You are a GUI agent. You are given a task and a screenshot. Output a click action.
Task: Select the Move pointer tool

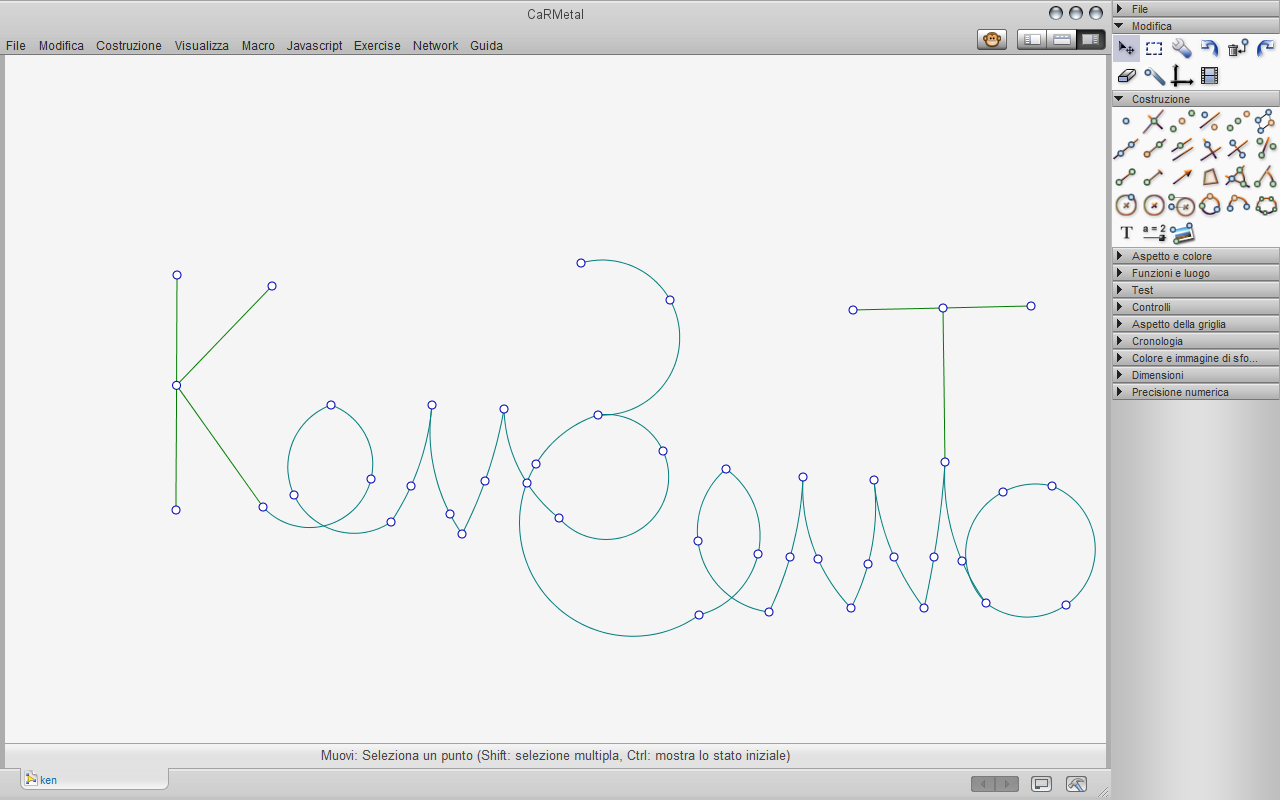[x=1126, y=47]
